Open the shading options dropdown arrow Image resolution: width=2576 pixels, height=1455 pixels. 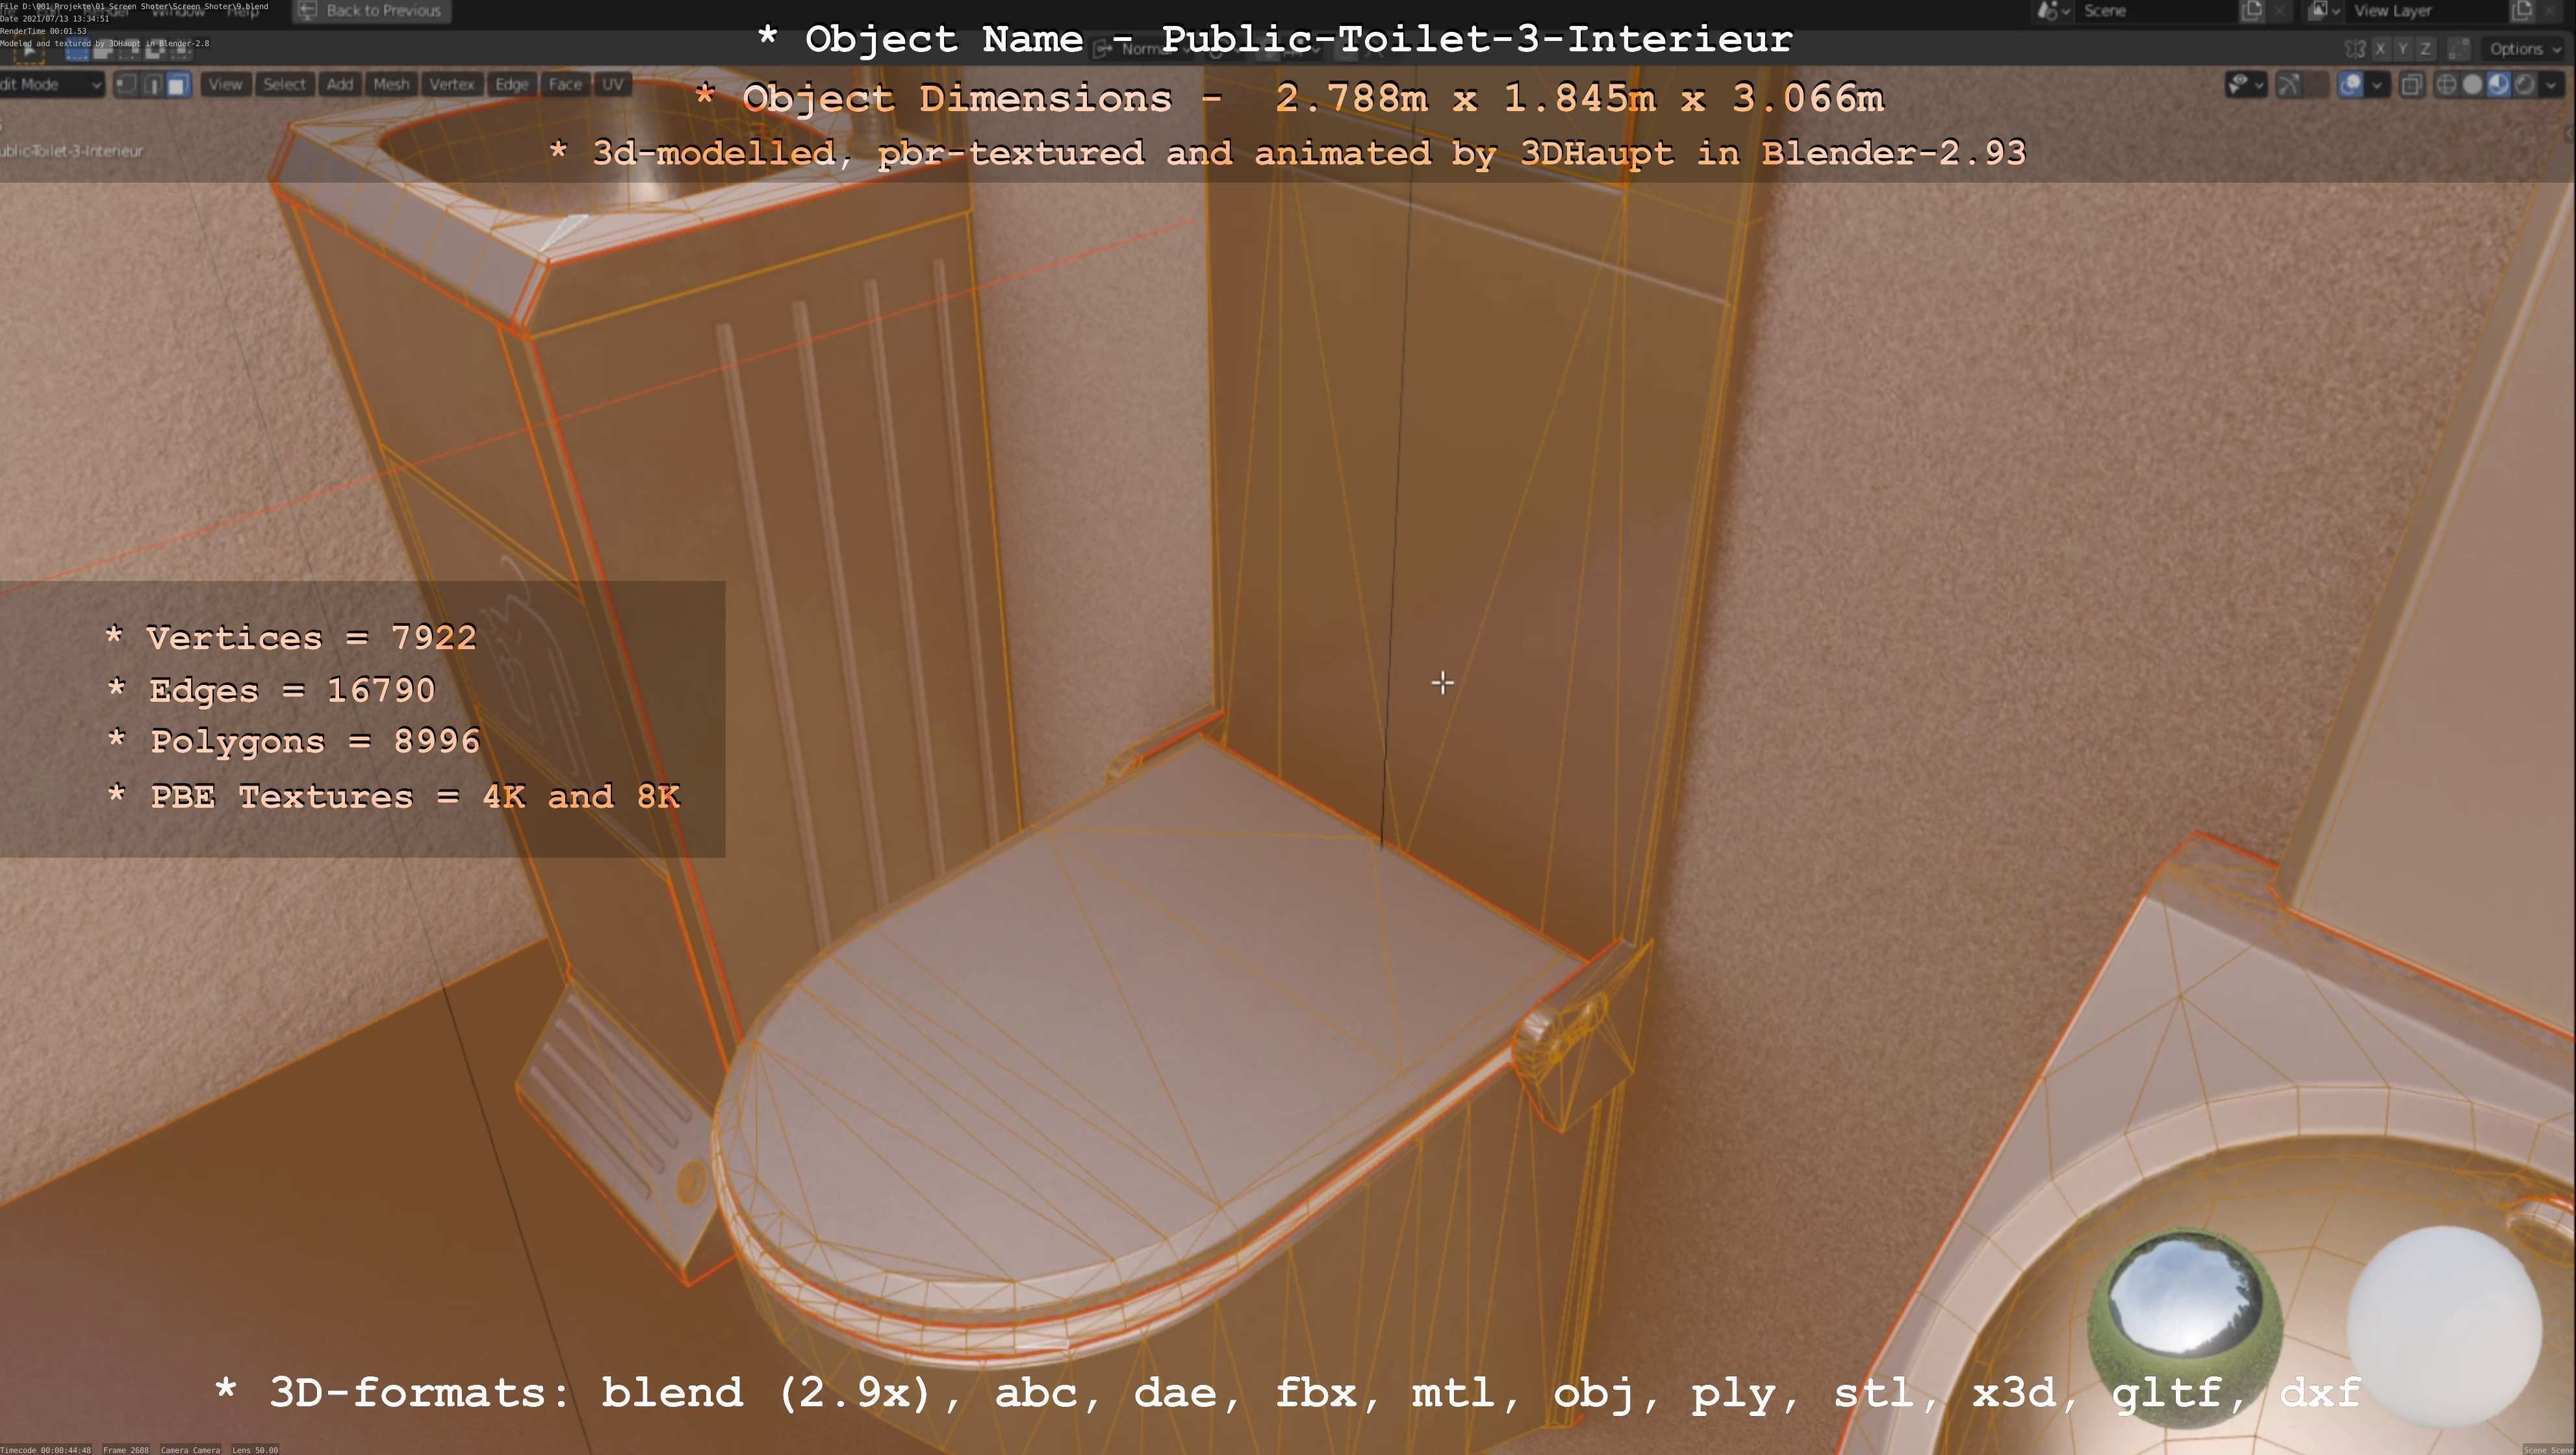pyautogui.click(x=2551, y=85)
